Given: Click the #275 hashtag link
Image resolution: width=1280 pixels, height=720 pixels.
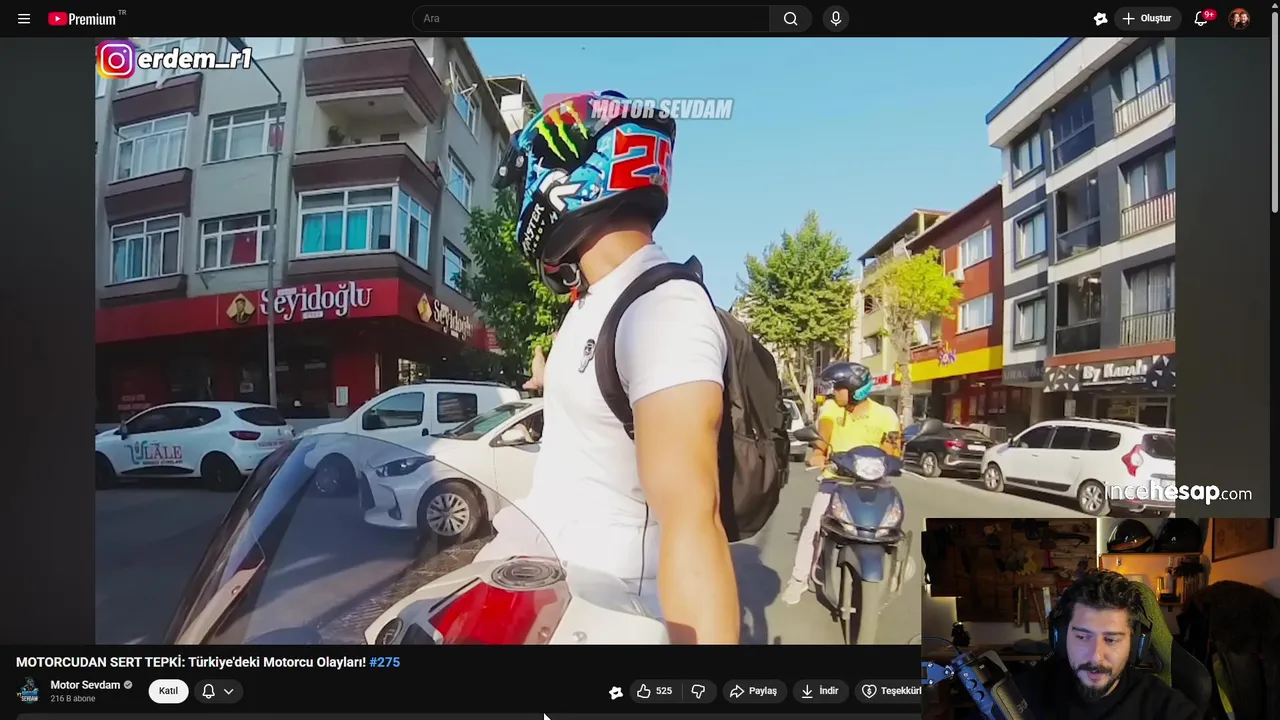Looking at the screenshot, I should pyautogui.click(x=384, y=662).
